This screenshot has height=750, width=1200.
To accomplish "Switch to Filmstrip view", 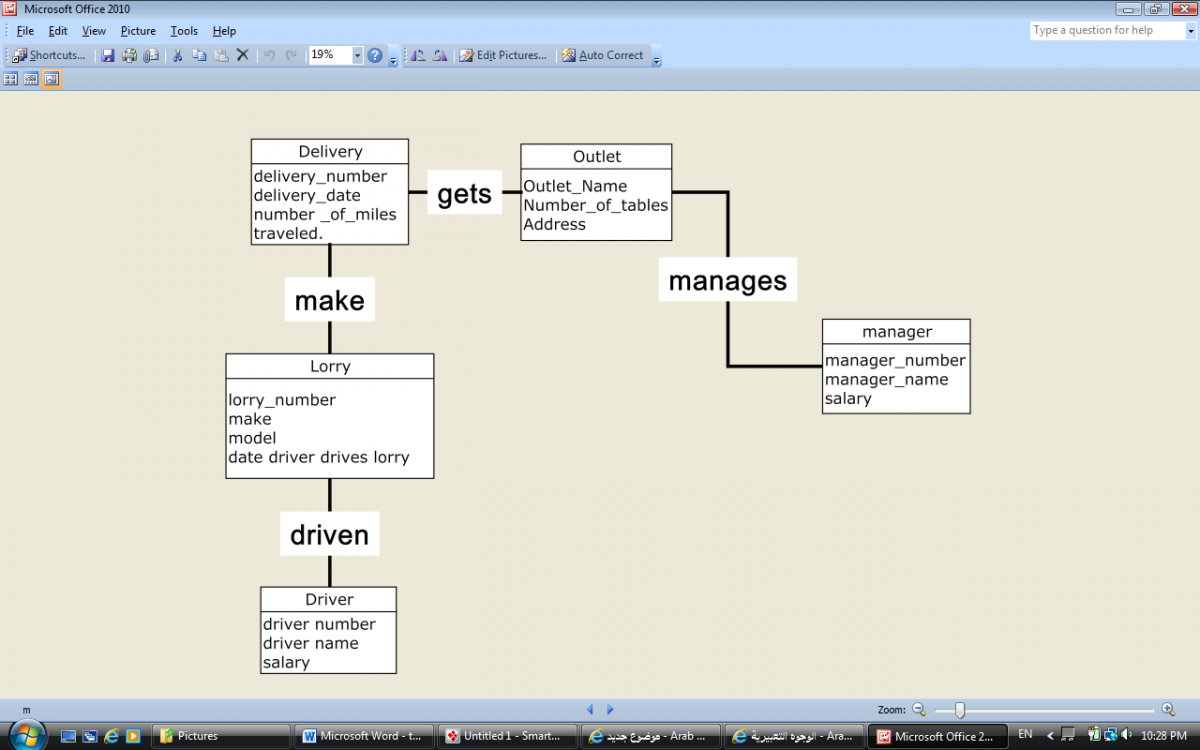I will [x=31, y=79].
